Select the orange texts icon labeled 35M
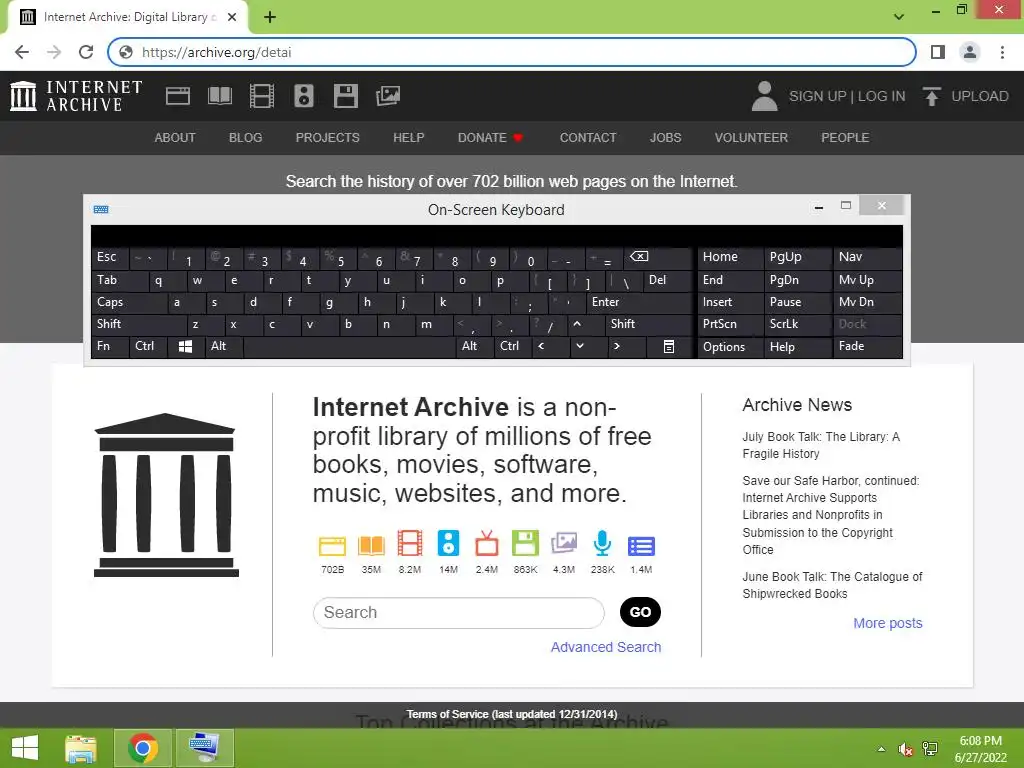 pos(371,545)
